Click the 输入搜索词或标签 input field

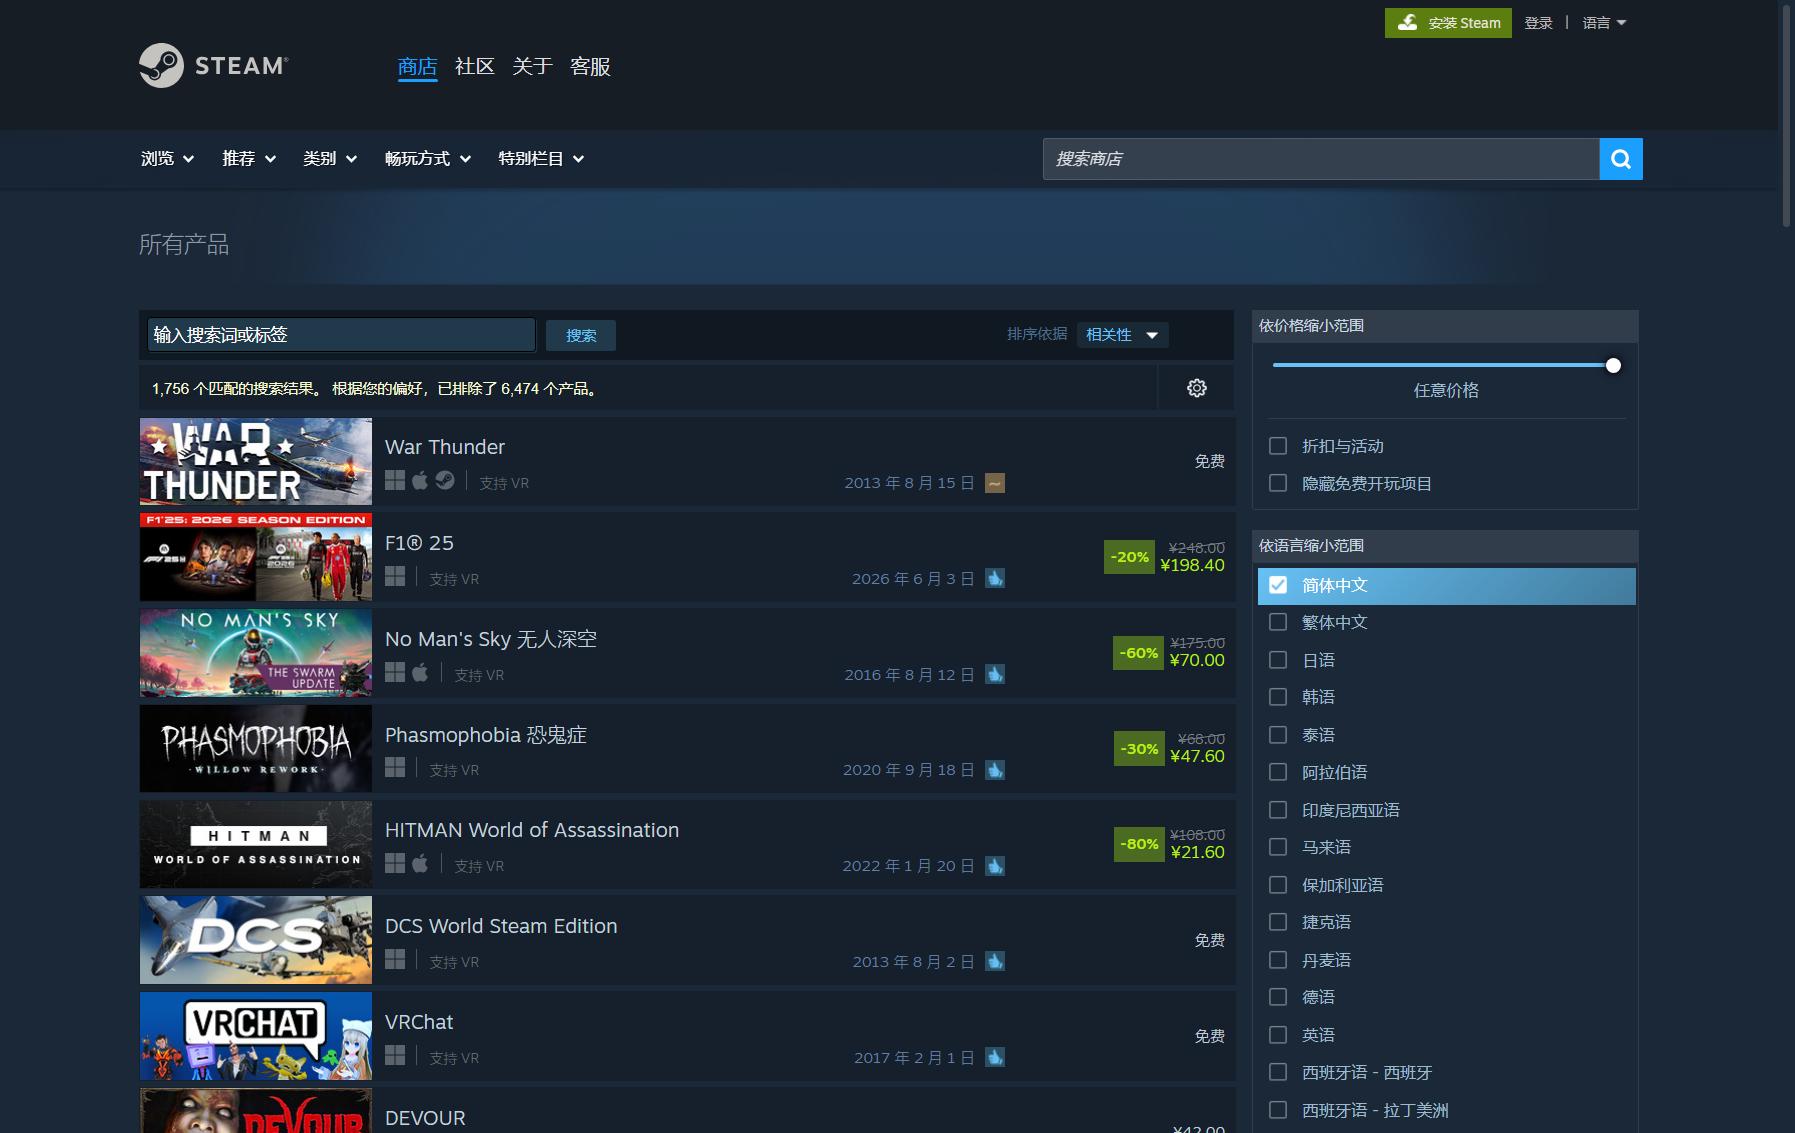tap(341, 335)
